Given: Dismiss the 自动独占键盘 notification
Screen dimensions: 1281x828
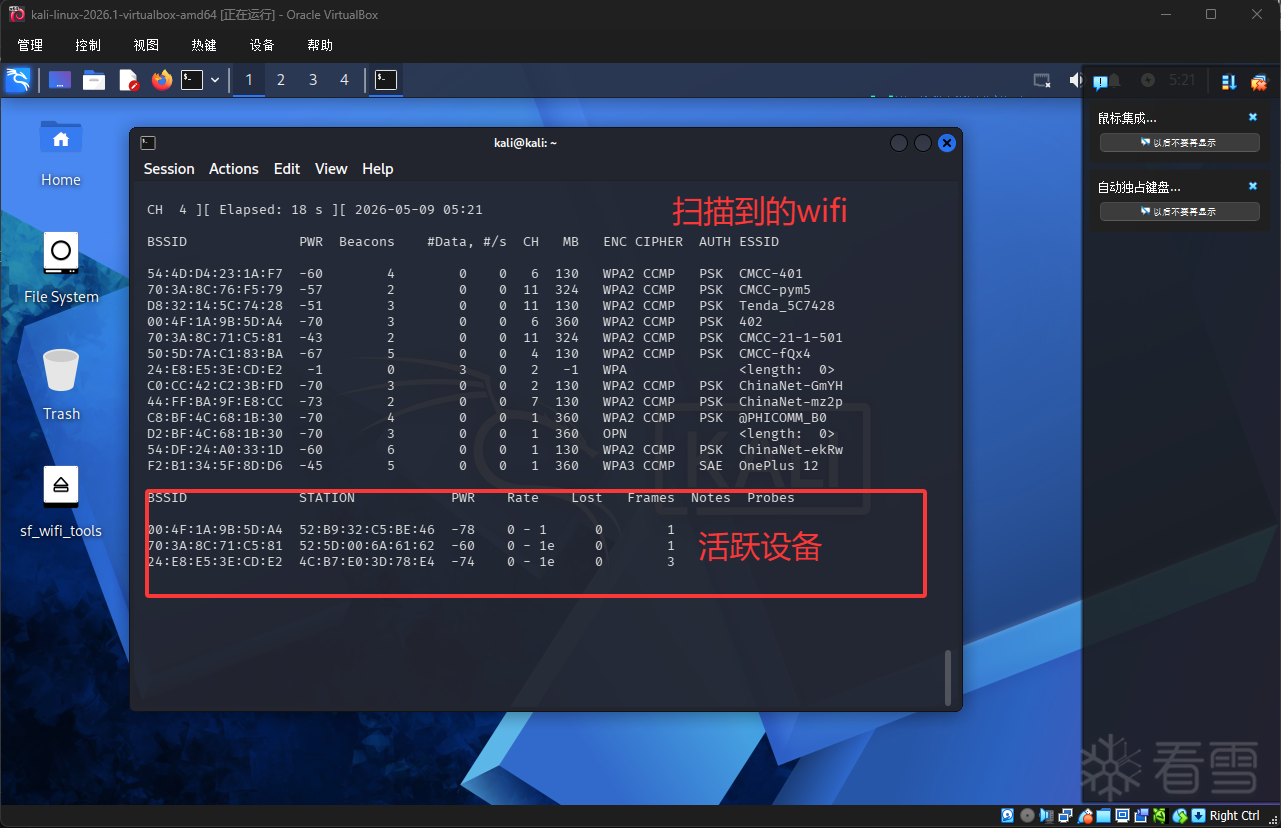Looking at the screenshot, I should [x=1253, y=186].
